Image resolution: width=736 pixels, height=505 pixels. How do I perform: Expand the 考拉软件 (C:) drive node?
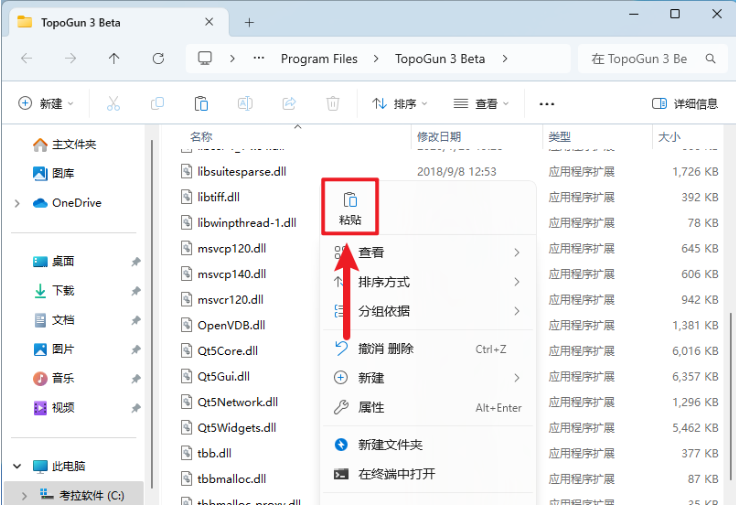tap(24, 495)
